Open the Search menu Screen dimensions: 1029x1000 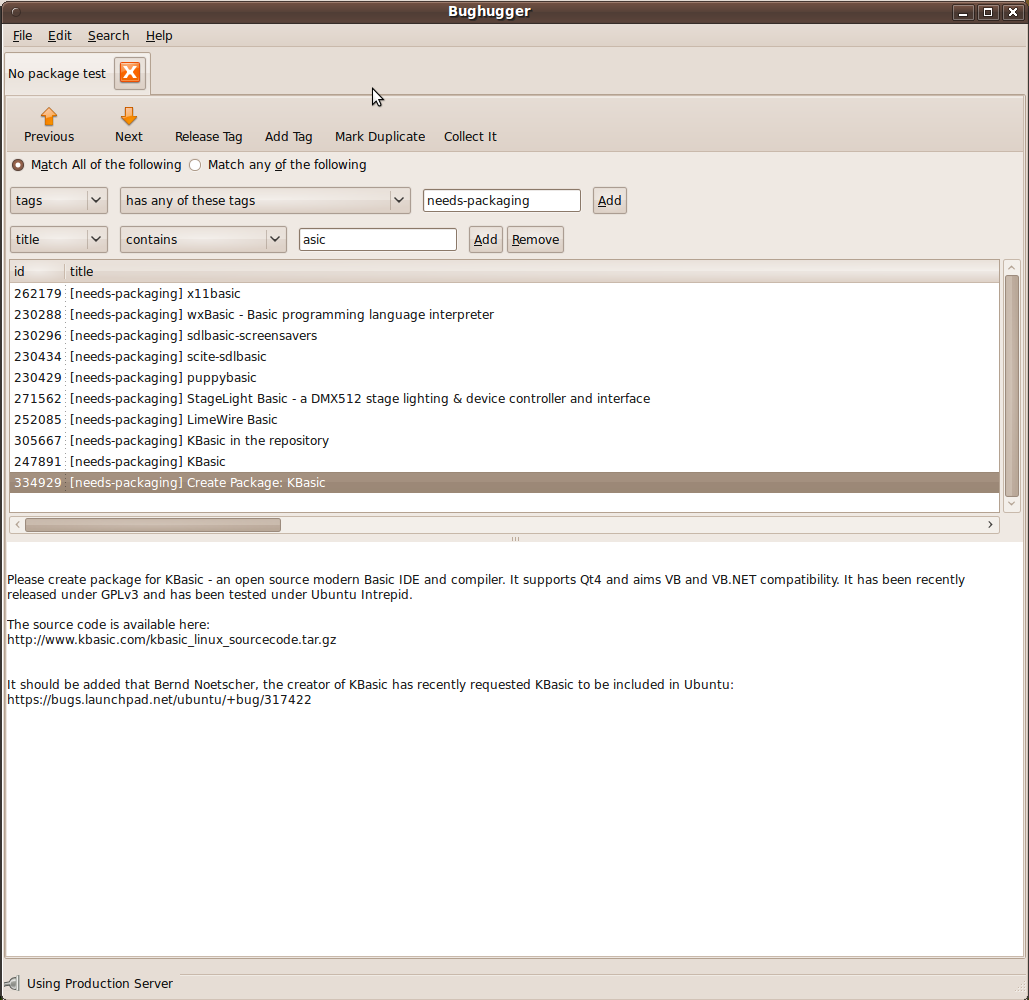(x=108, y=35)
